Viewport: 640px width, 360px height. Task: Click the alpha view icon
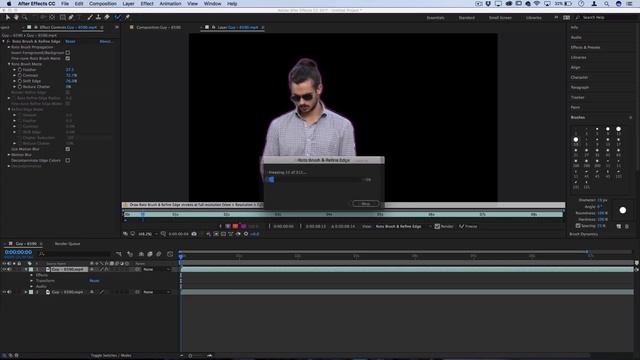point(228,226)
